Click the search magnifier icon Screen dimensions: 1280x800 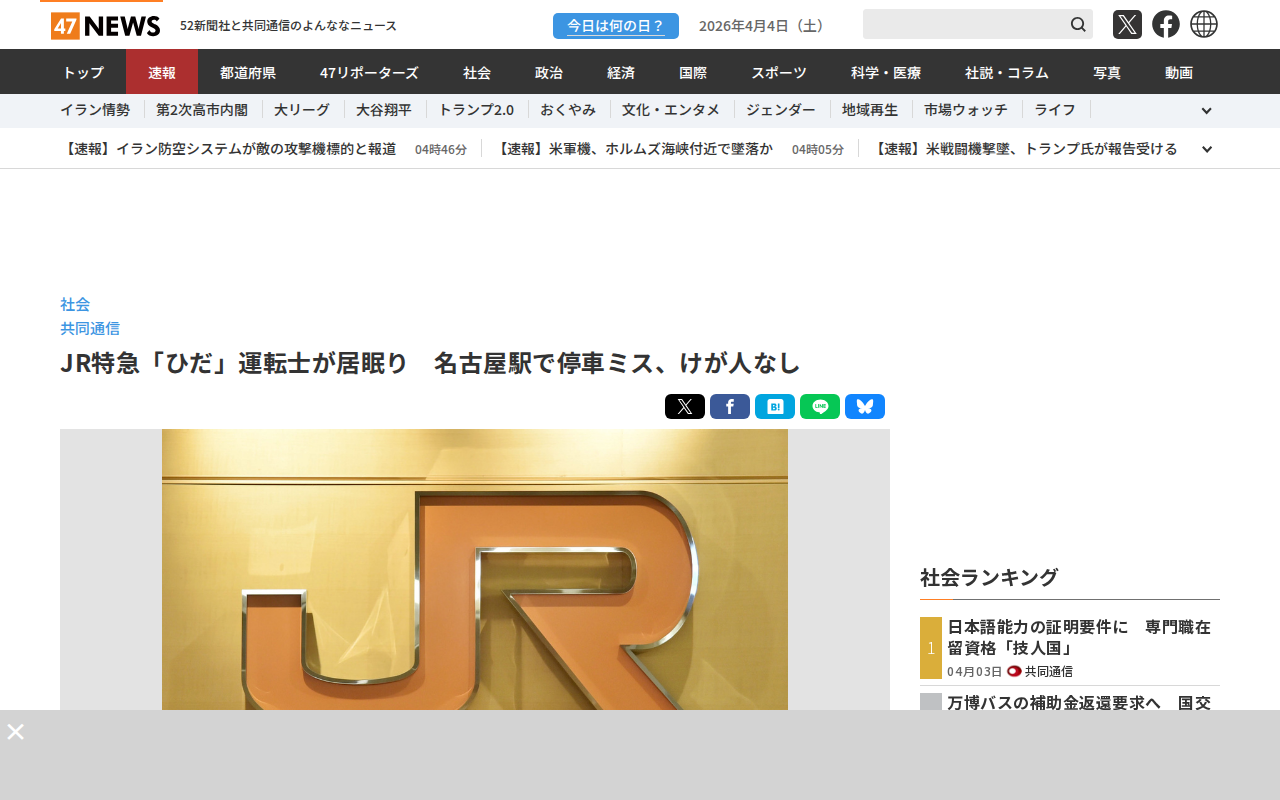click(x=1078, y=25)
